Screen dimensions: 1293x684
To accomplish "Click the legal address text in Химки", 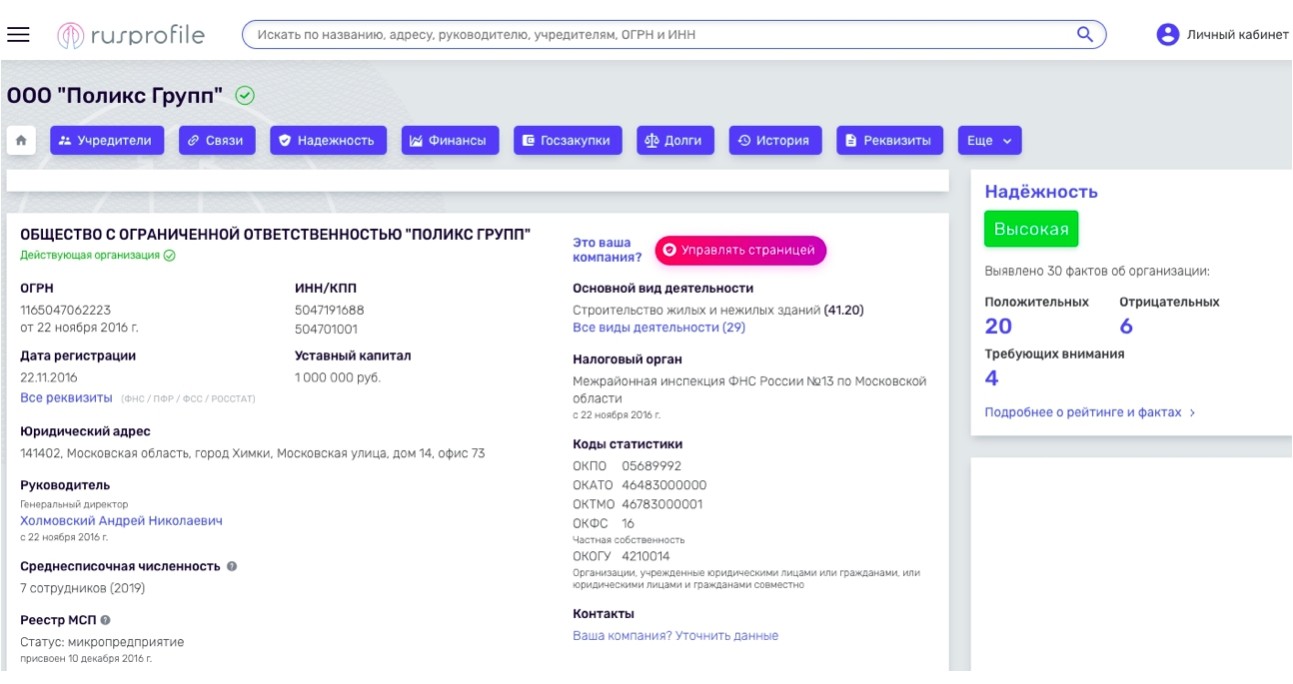I will (x=252, y=454).
